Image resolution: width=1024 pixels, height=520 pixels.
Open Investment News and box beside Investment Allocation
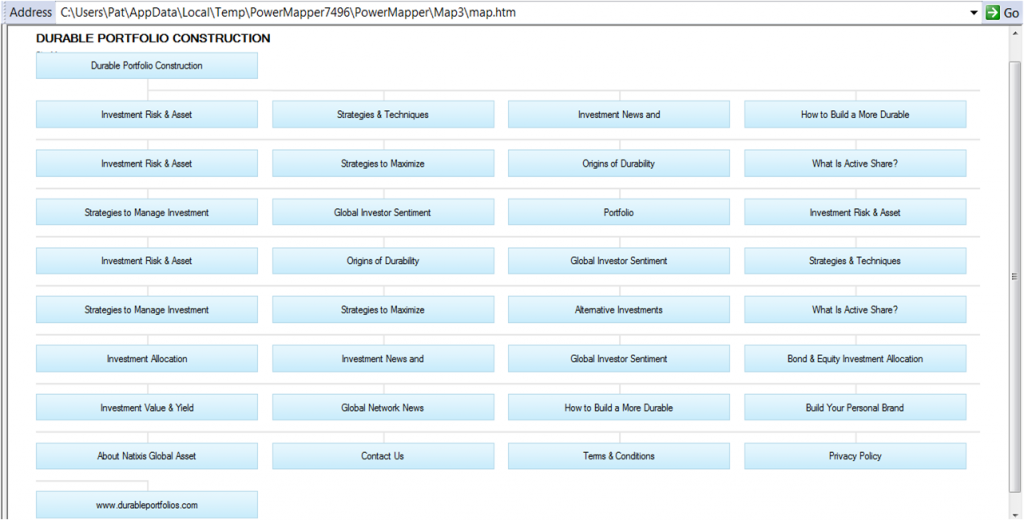coord(383,359)
